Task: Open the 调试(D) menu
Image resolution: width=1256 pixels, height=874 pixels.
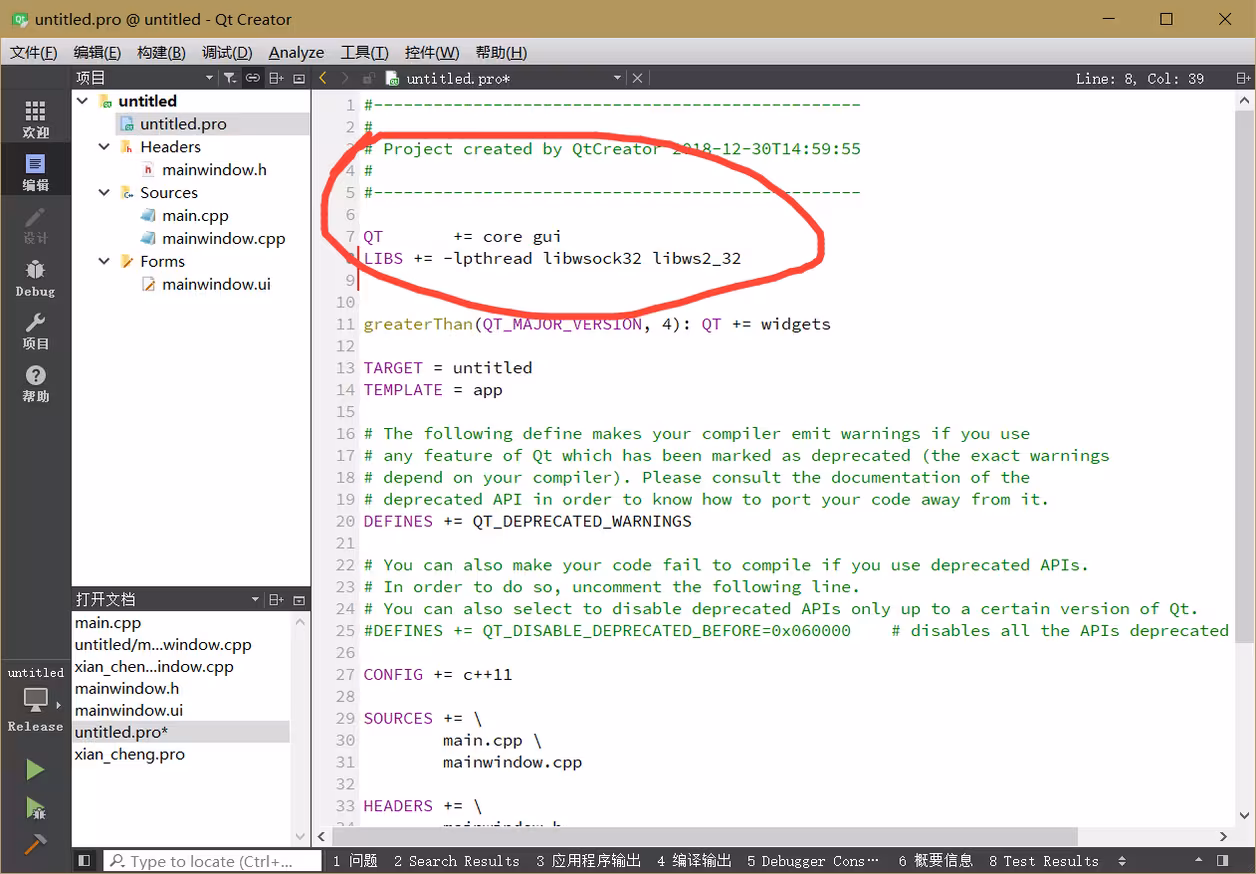Action: point(226,53)
